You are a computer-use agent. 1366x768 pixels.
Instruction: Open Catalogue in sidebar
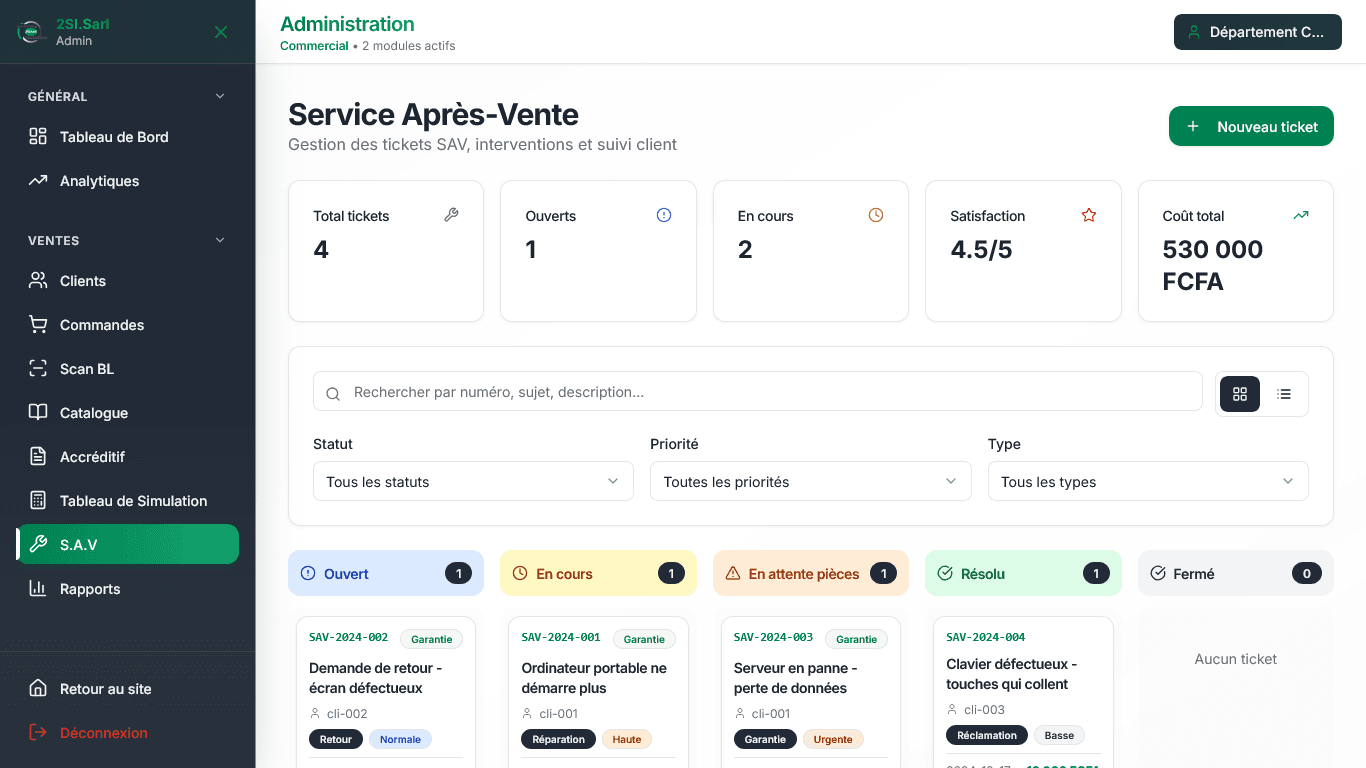pos(128,413)
